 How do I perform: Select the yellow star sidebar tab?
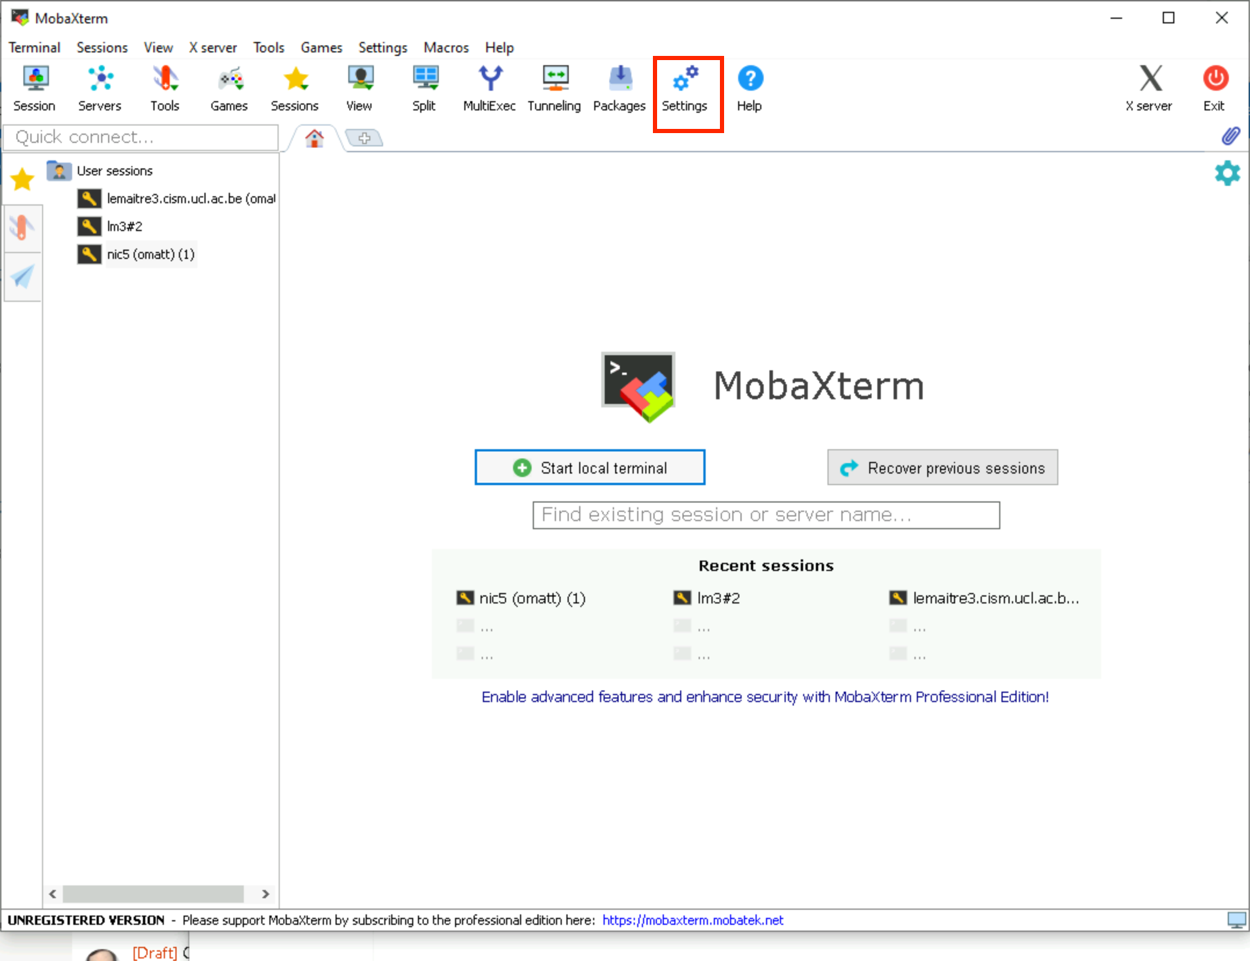click(22, 180)
